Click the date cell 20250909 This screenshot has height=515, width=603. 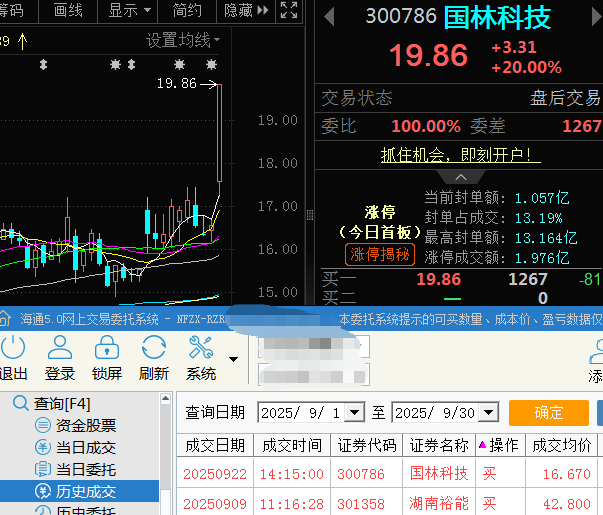(x=215, y=503)
